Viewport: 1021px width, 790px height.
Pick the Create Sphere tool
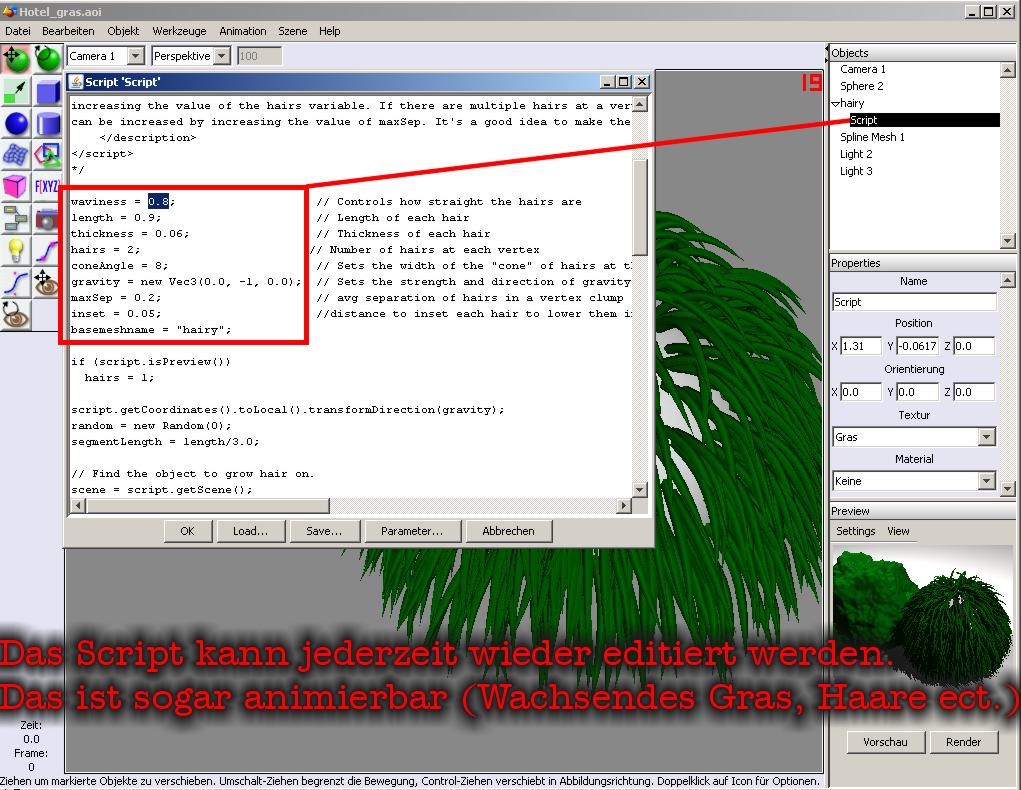pos(16,123)
